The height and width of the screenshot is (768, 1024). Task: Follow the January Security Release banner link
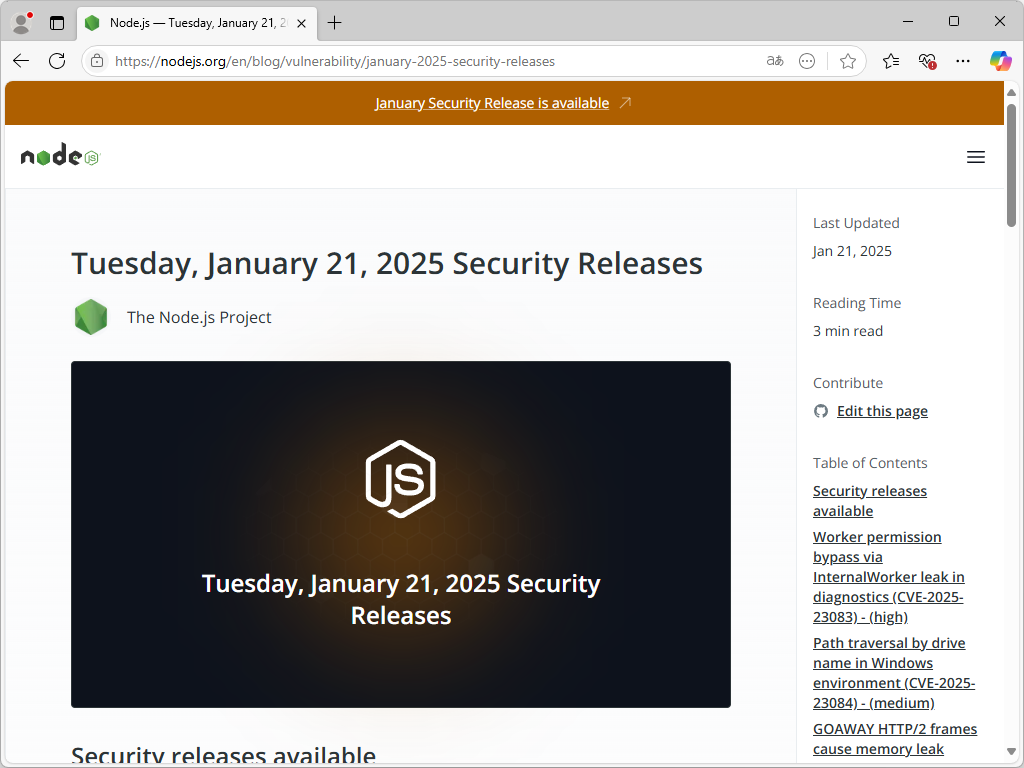point(491,102)
